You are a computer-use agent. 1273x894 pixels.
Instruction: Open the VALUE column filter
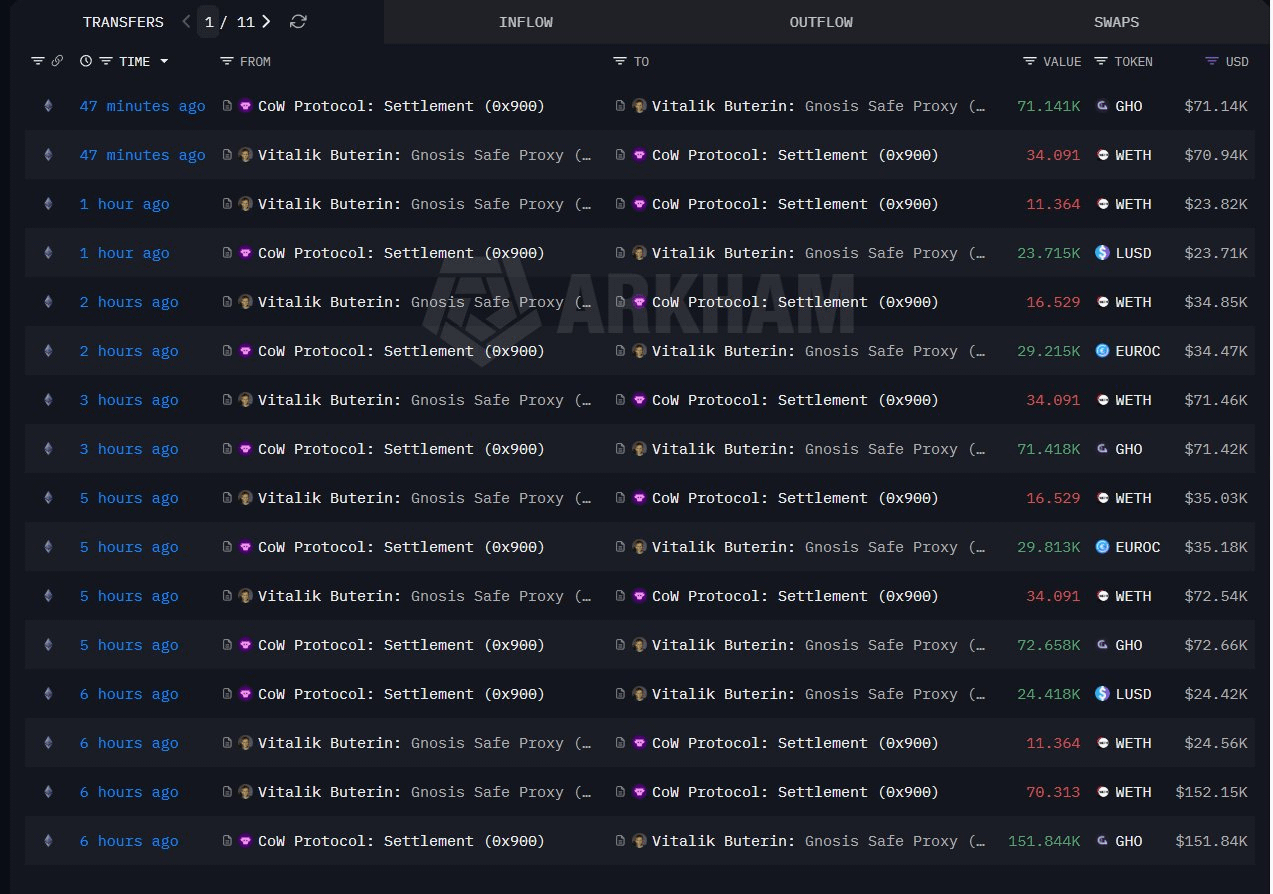pos(1030,62)
